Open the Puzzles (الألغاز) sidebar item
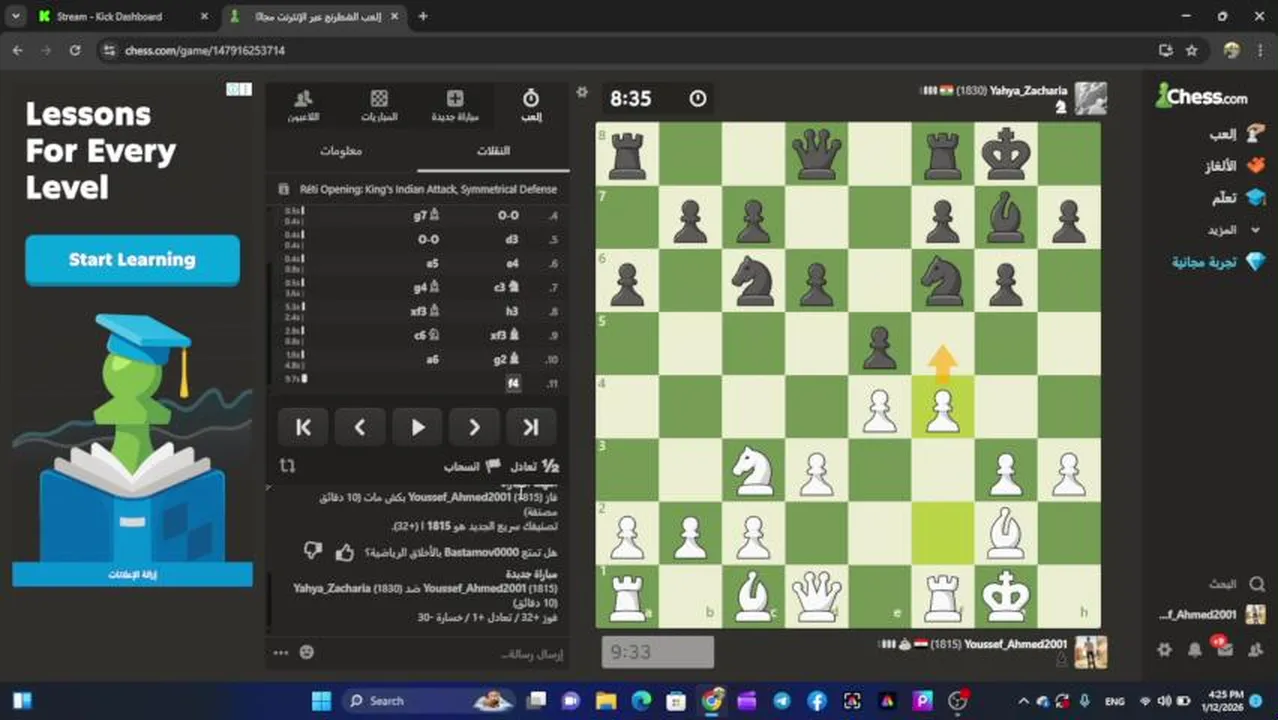This screenshot has height=720, width=1278. 1235,166
